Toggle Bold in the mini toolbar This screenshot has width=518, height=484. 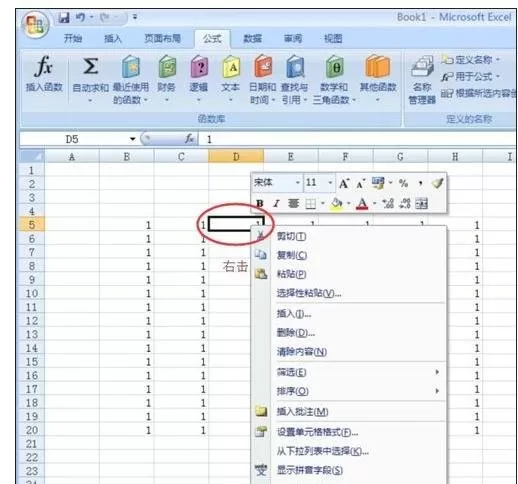260,203
